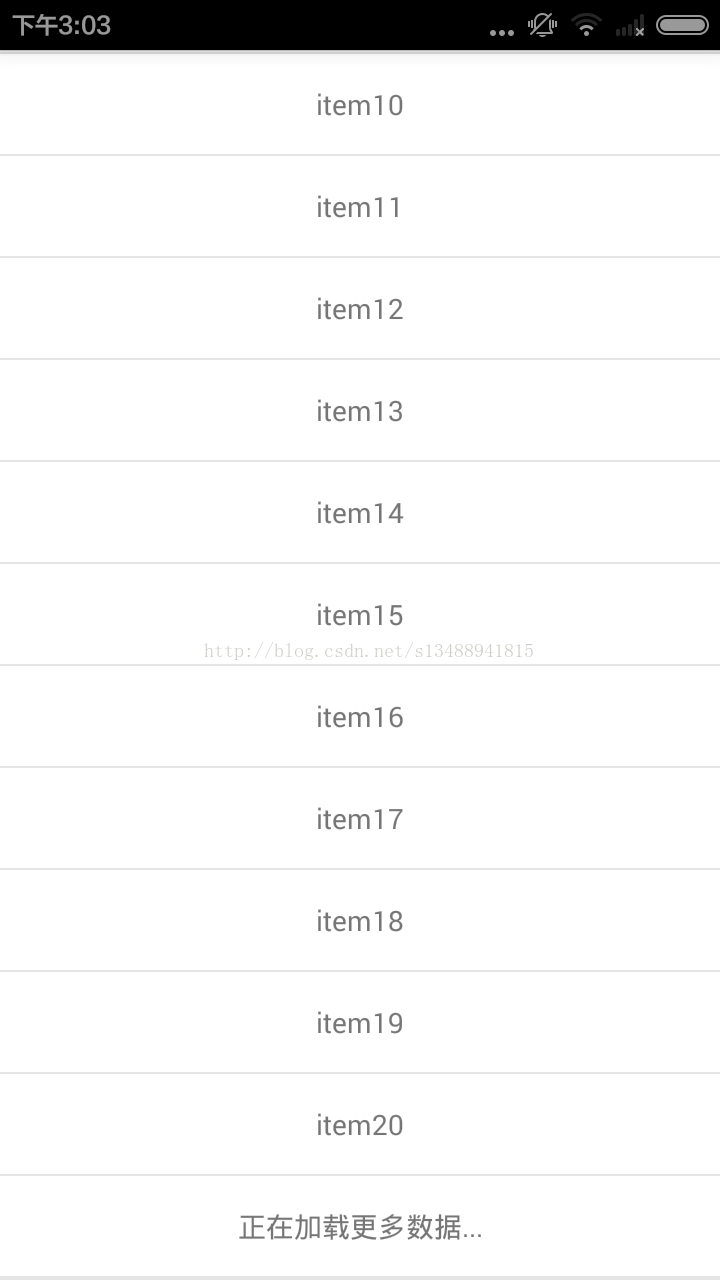The width and height of the screenshot is (720, 1280).
Task: Select item10 in the list
Action: point(360,104)
